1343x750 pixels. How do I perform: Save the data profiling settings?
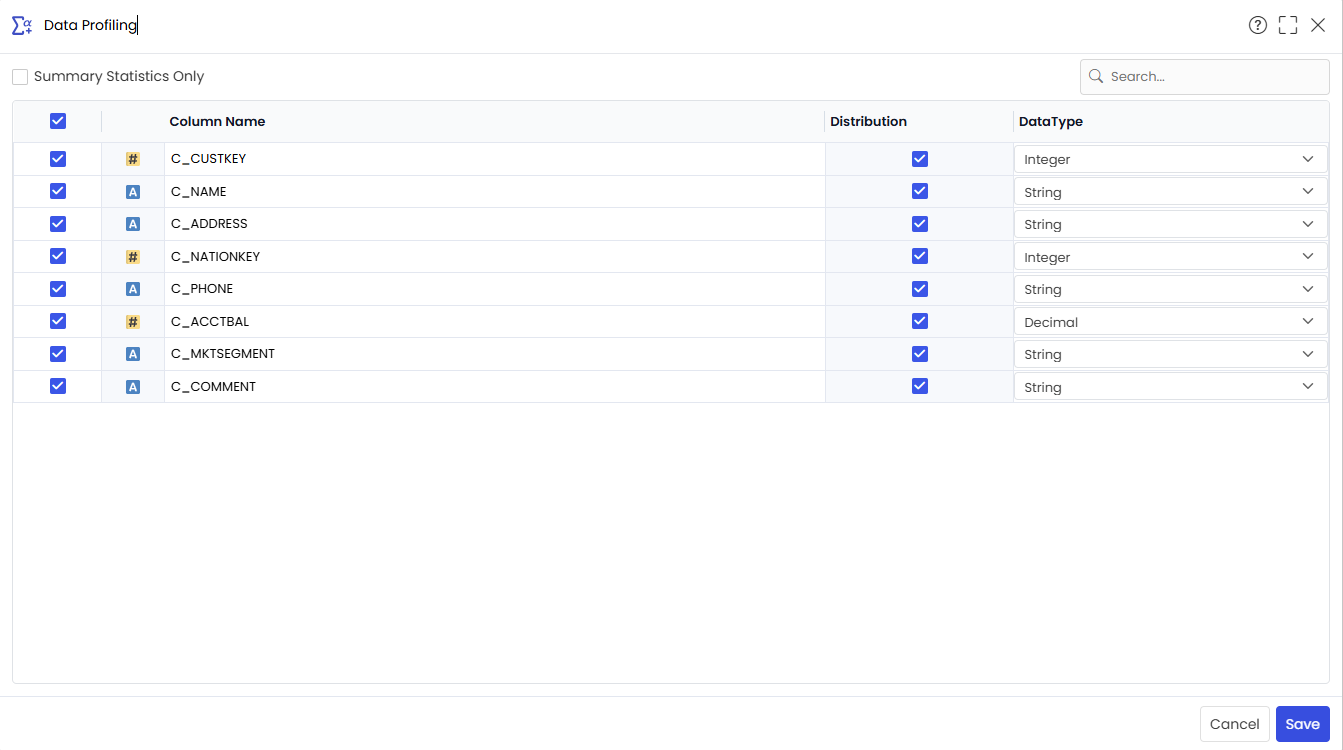pos(1303,724)
